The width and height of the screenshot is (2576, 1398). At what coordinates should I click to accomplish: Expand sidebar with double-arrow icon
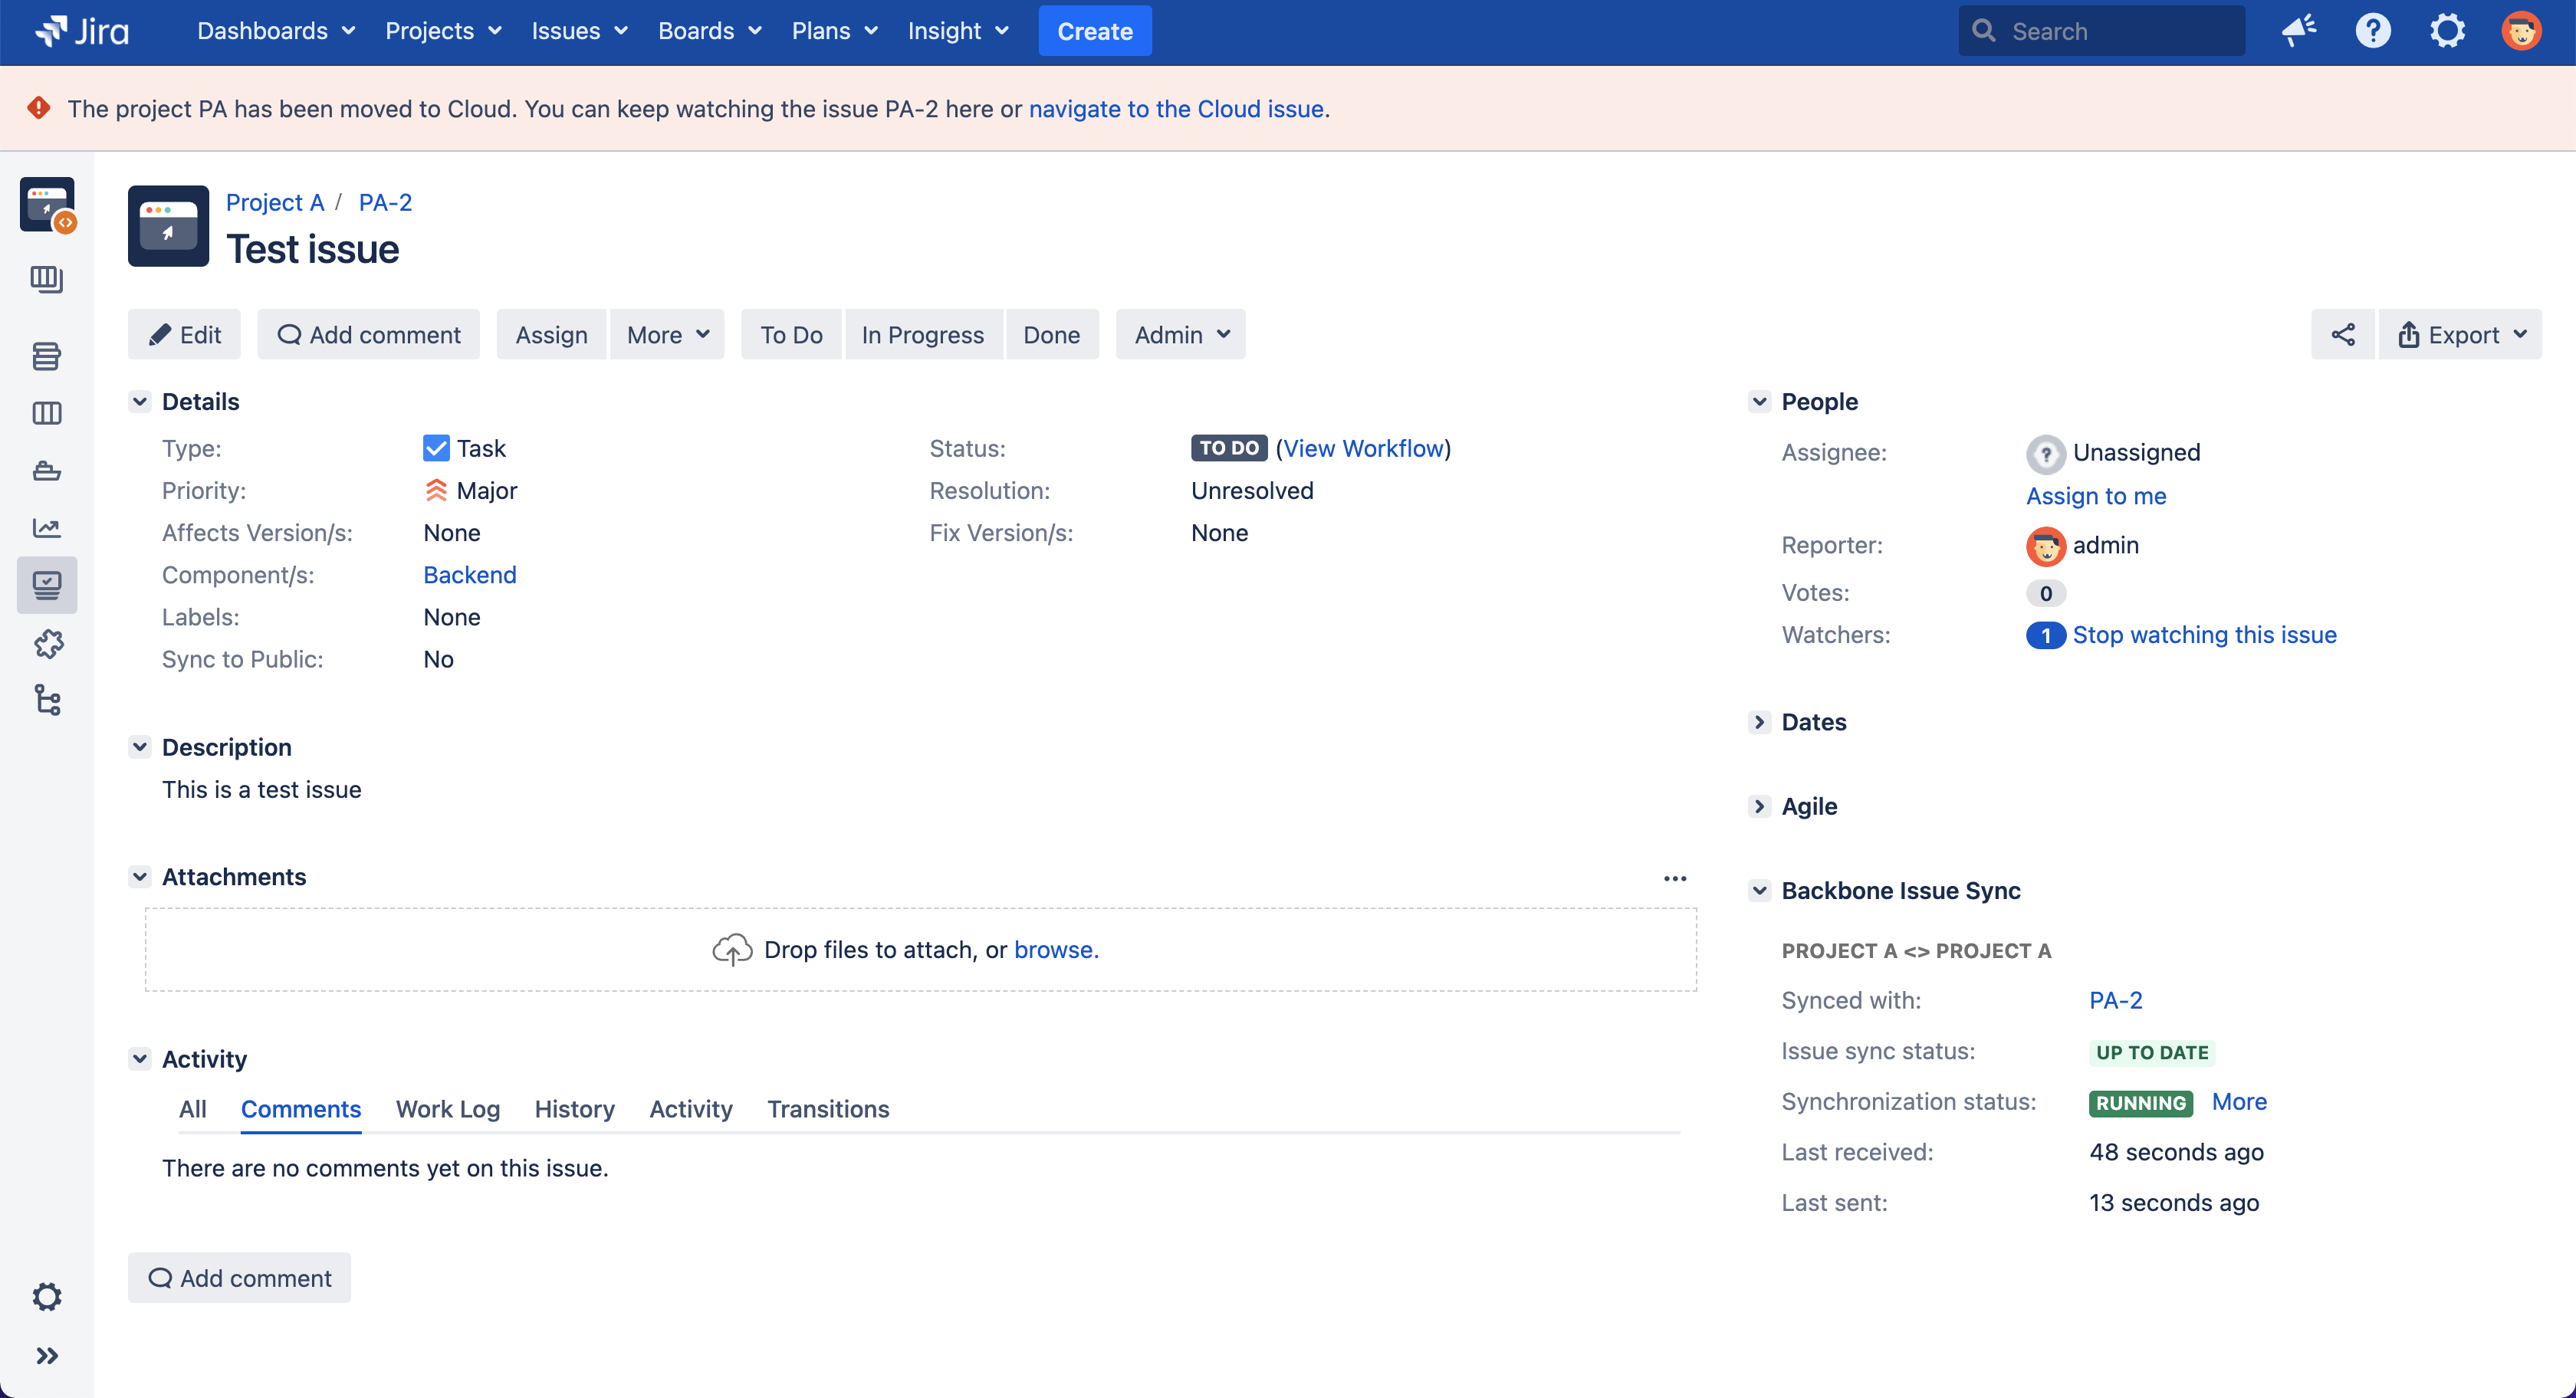click(47, 1356)
